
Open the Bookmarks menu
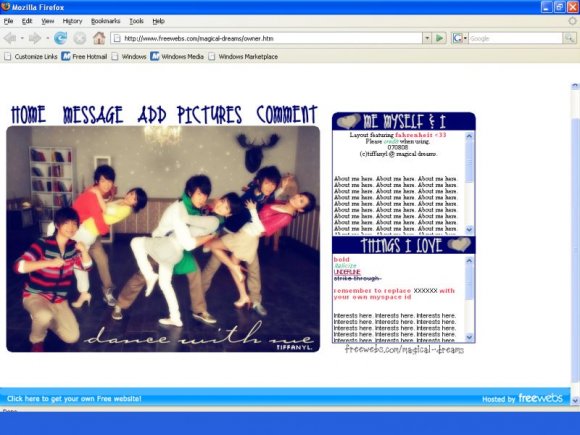[105, 21]
